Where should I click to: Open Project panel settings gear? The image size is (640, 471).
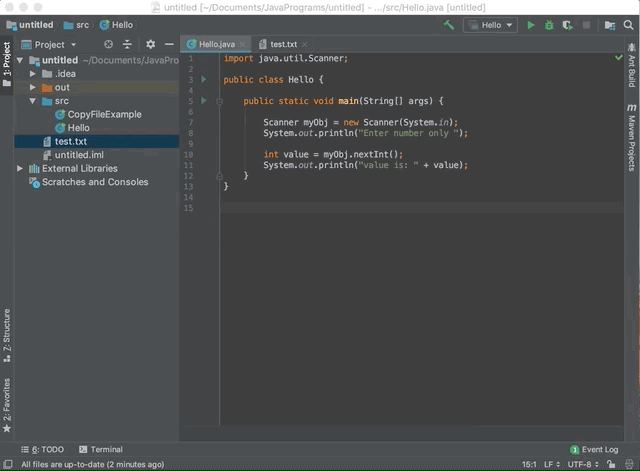point(151,44)
